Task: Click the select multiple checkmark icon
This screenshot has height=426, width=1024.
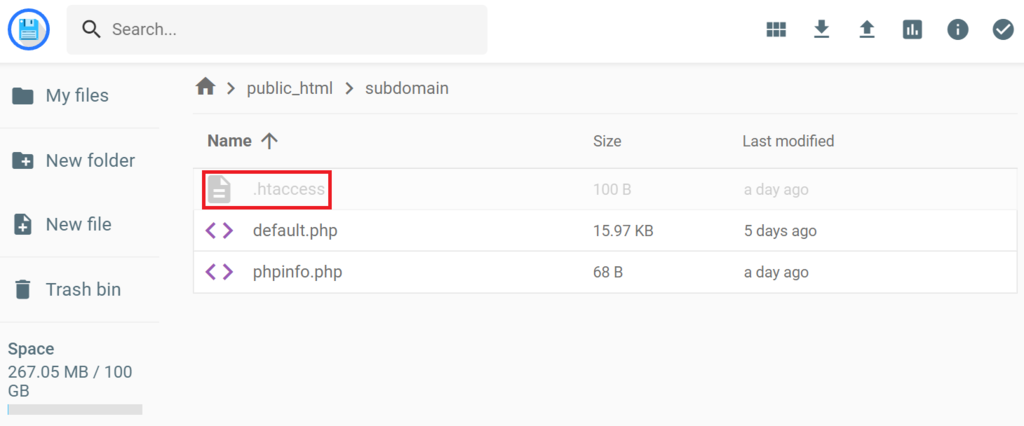Action: (x=1003, y=29)
